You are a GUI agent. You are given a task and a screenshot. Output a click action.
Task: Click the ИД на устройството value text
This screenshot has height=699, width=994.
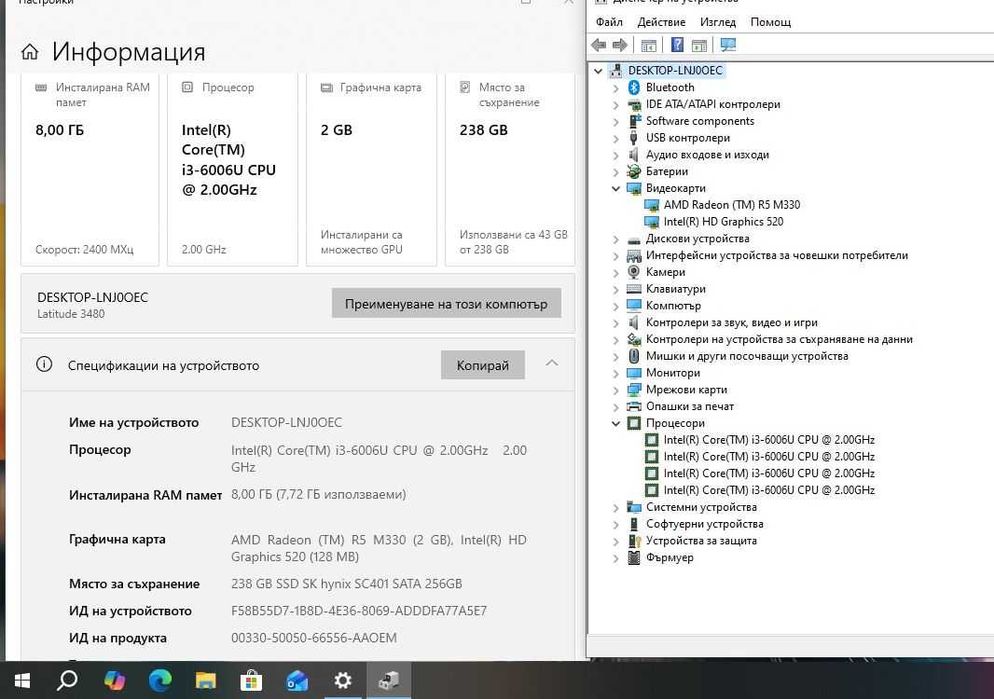359,611
